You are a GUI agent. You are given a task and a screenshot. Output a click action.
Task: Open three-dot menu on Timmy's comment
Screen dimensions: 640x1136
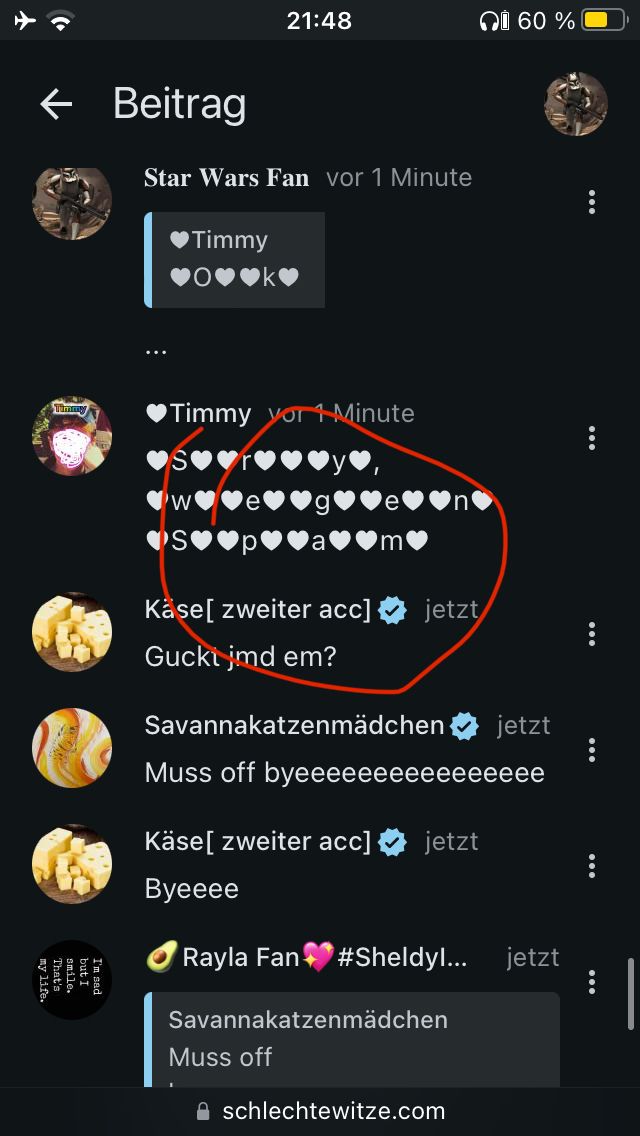point(592,438)
